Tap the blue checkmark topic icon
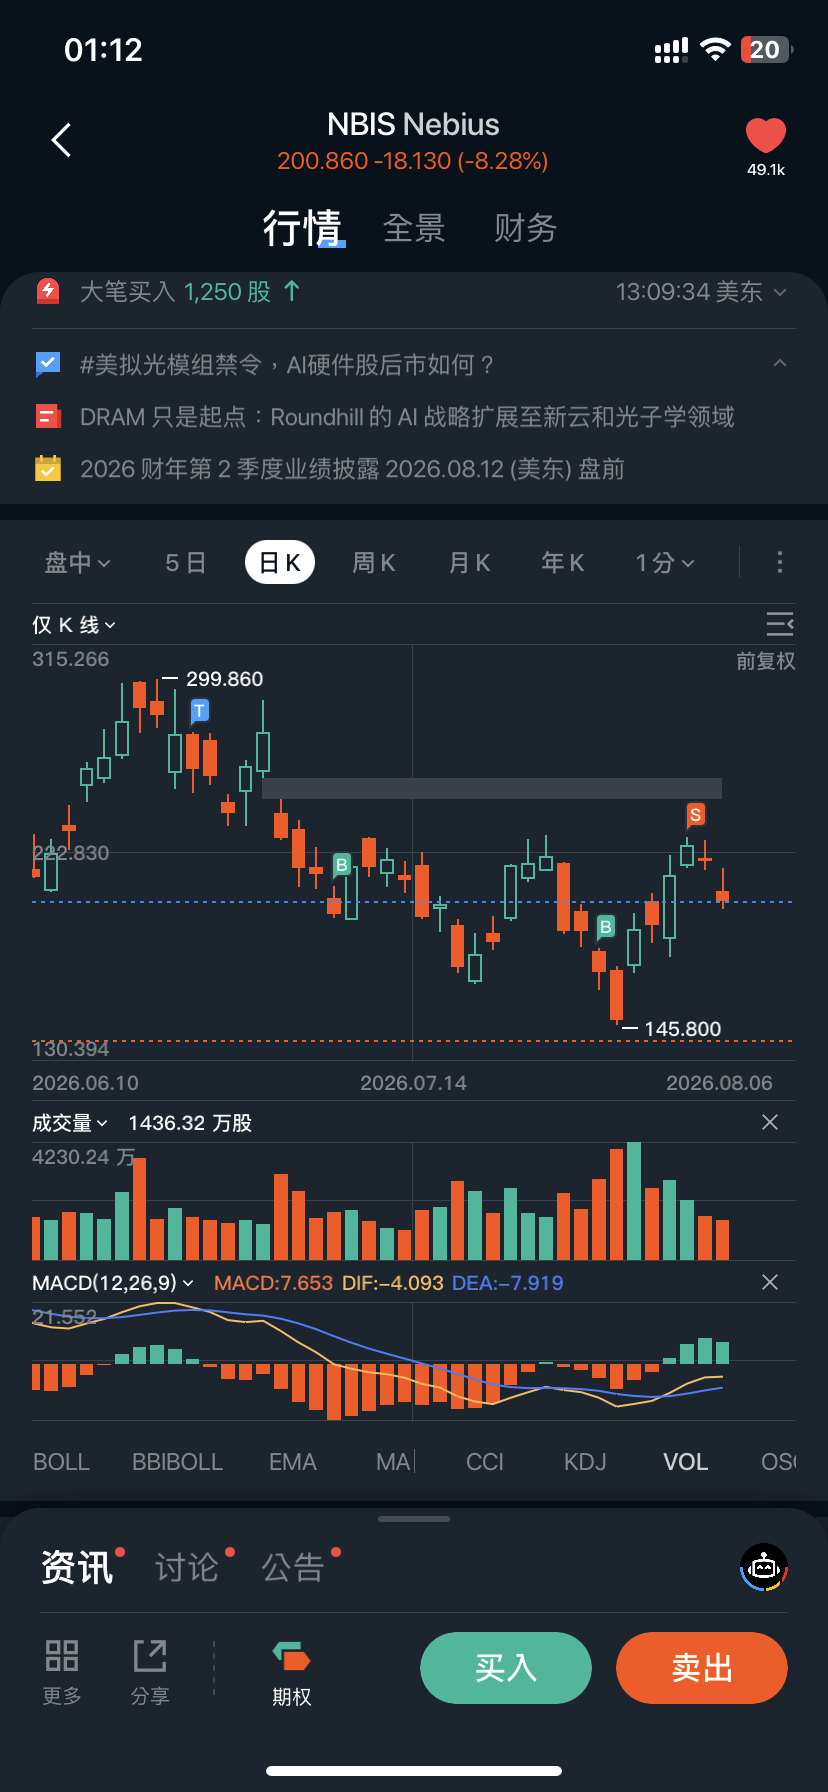 point(48,364)
